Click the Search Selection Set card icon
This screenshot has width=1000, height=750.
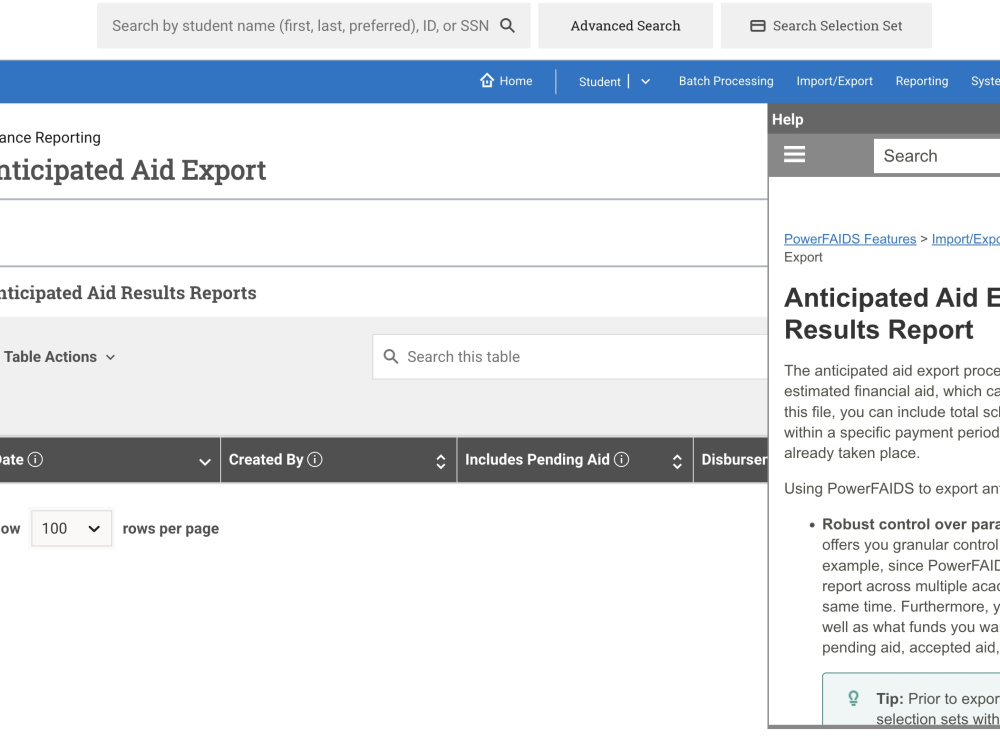tap(758, 26)
